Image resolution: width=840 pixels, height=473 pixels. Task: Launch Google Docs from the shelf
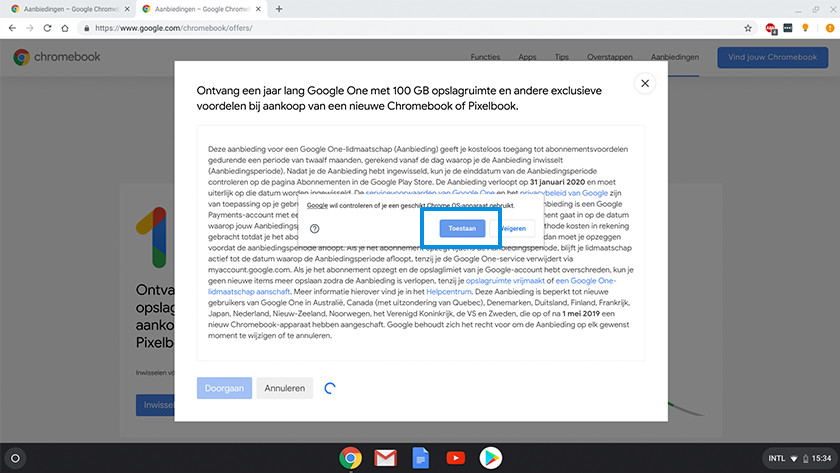point(421,459)
